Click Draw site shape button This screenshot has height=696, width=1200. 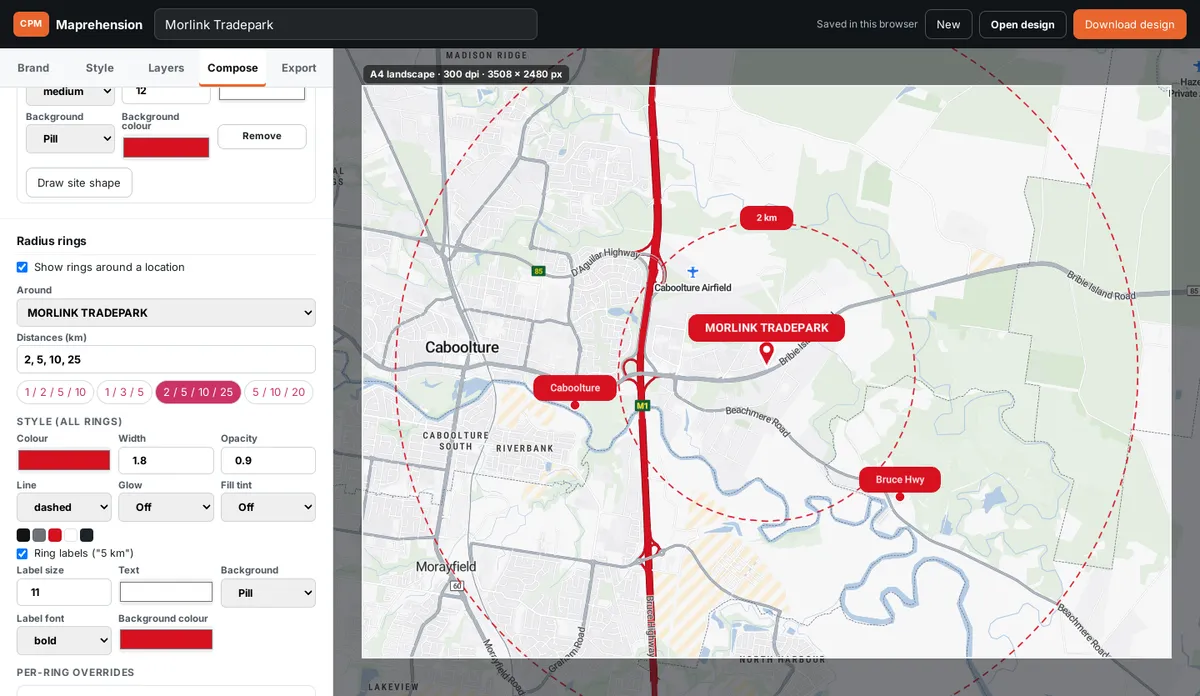(79, 183)
